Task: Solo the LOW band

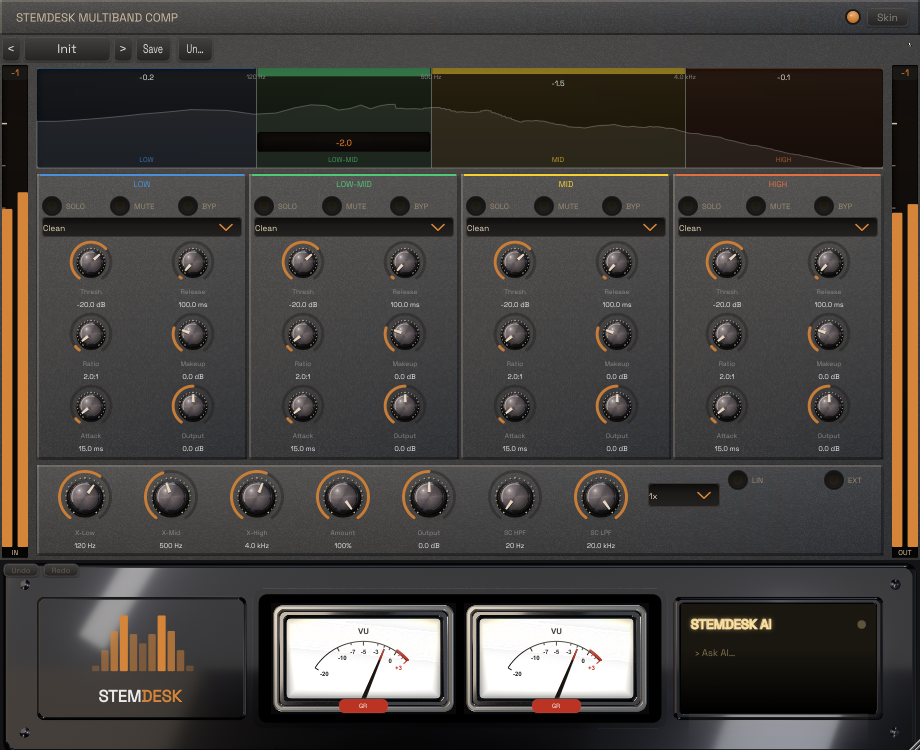Action: click(x=52, y=206)
